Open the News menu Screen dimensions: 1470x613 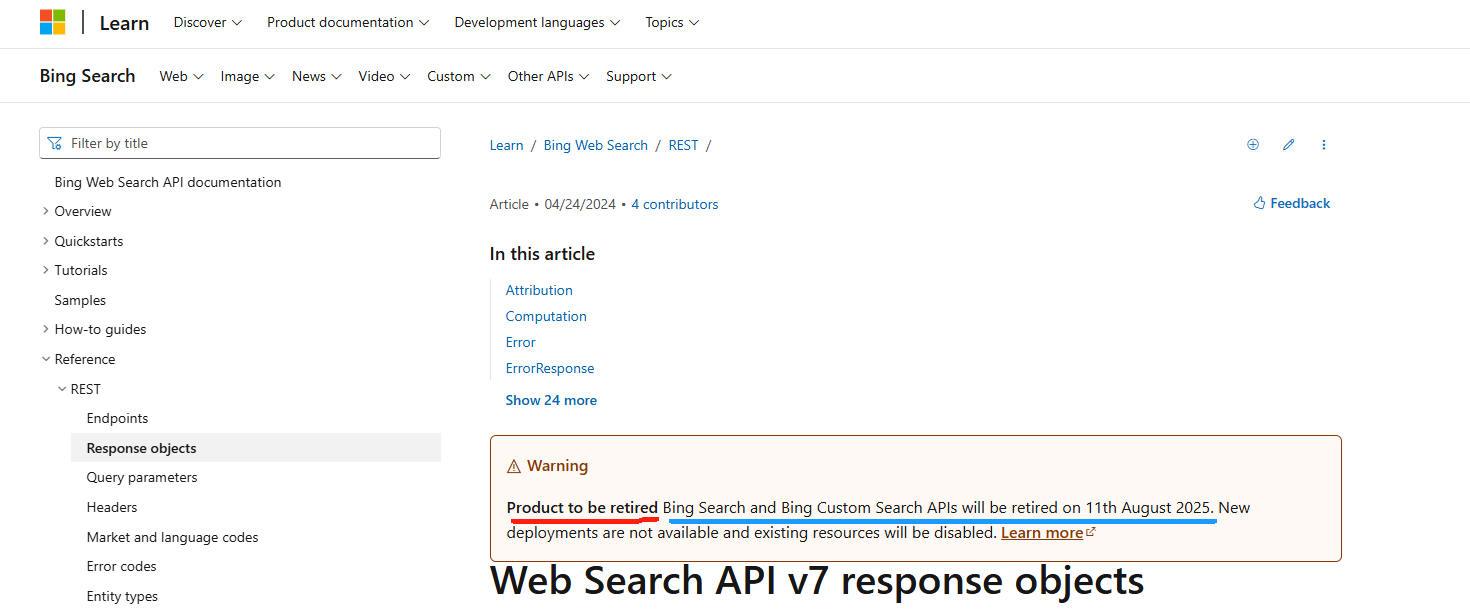[317, 76]
